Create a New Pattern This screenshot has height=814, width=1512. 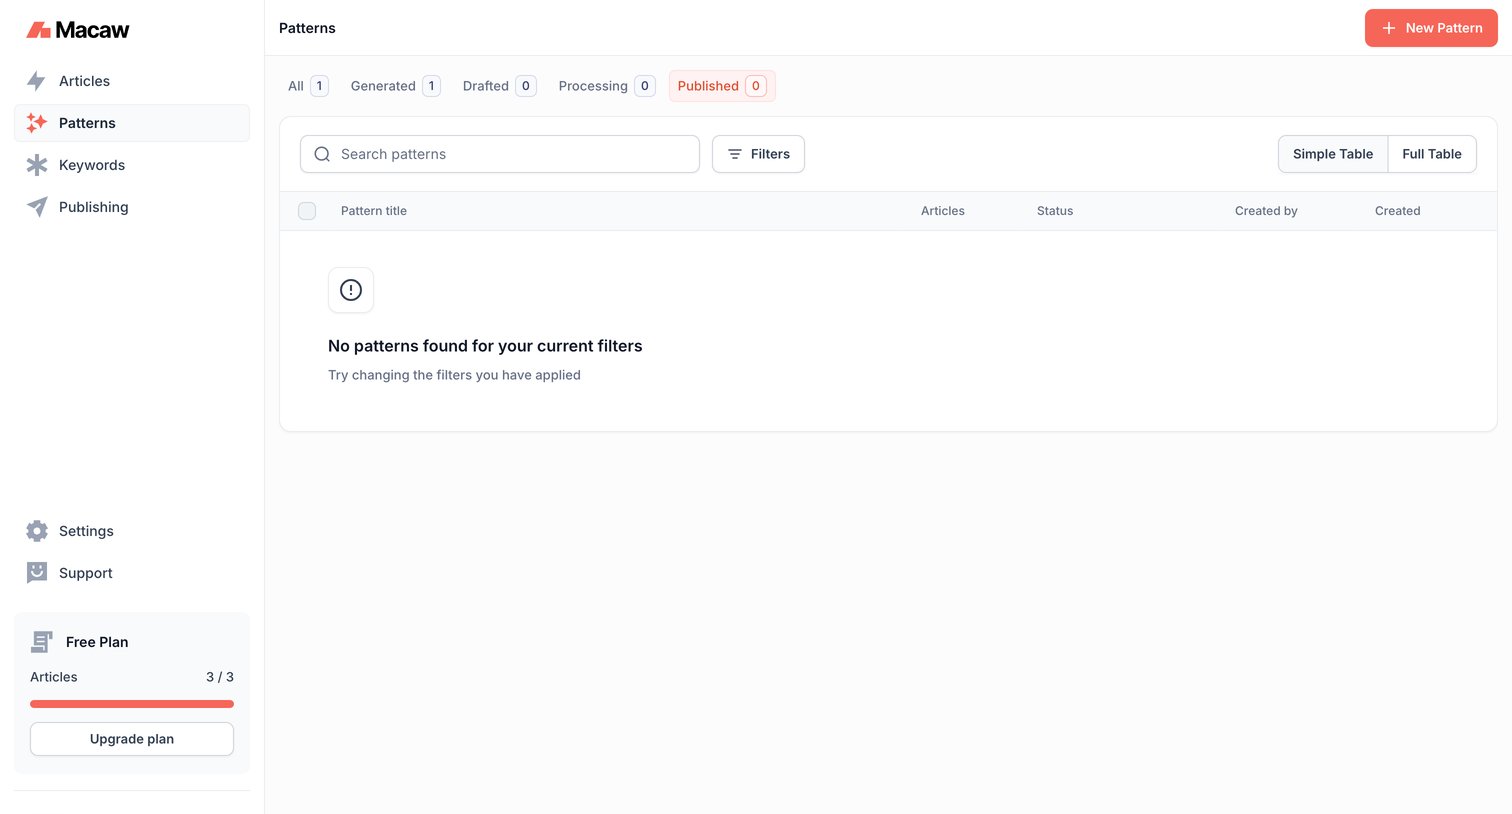(x=1431, y=28)
